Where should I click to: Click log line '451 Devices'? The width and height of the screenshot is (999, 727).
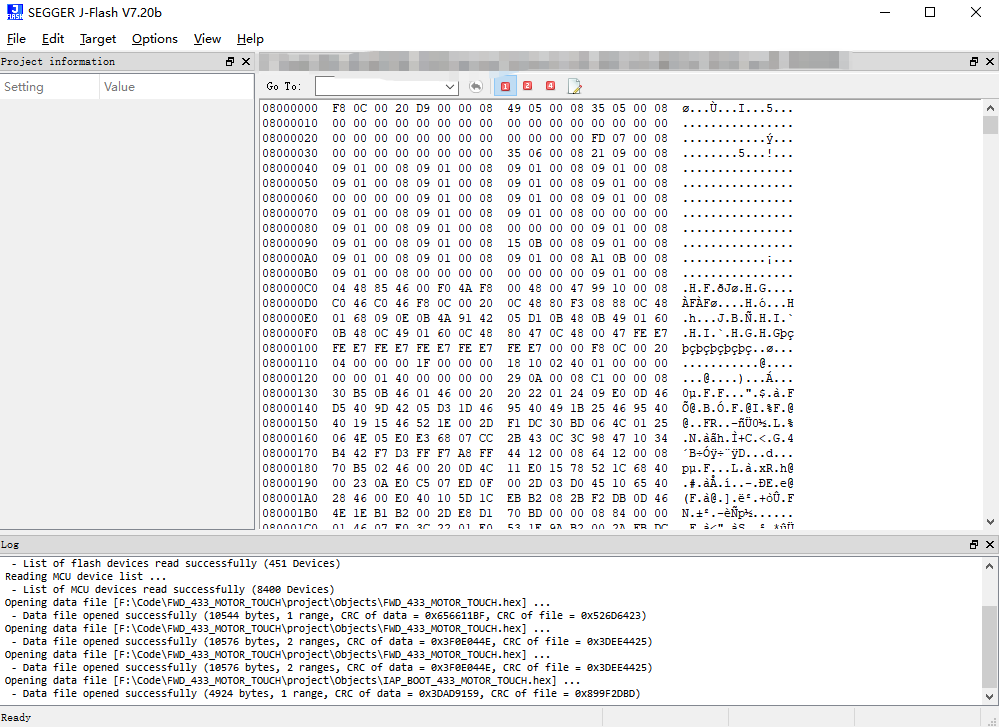(176, 563)
